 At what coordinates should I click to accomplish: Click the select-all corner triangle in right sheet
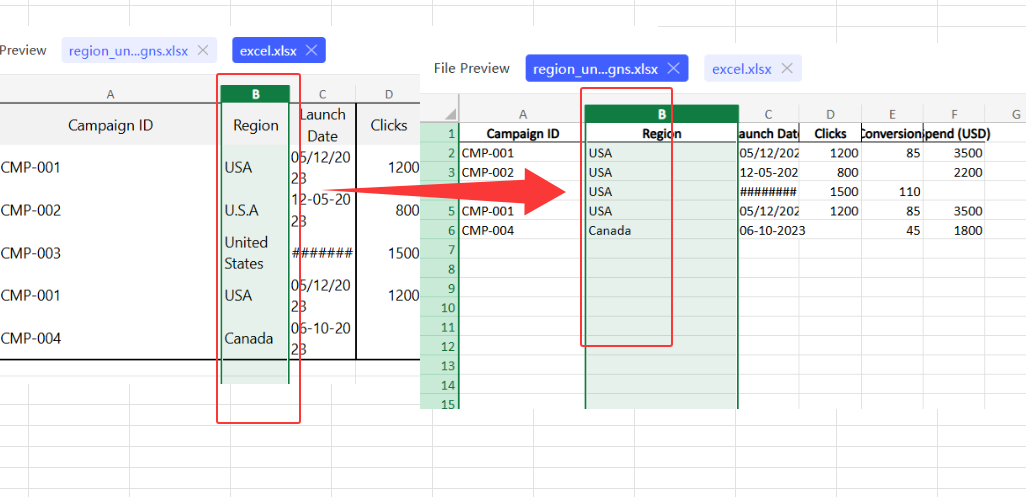point(449,114)
